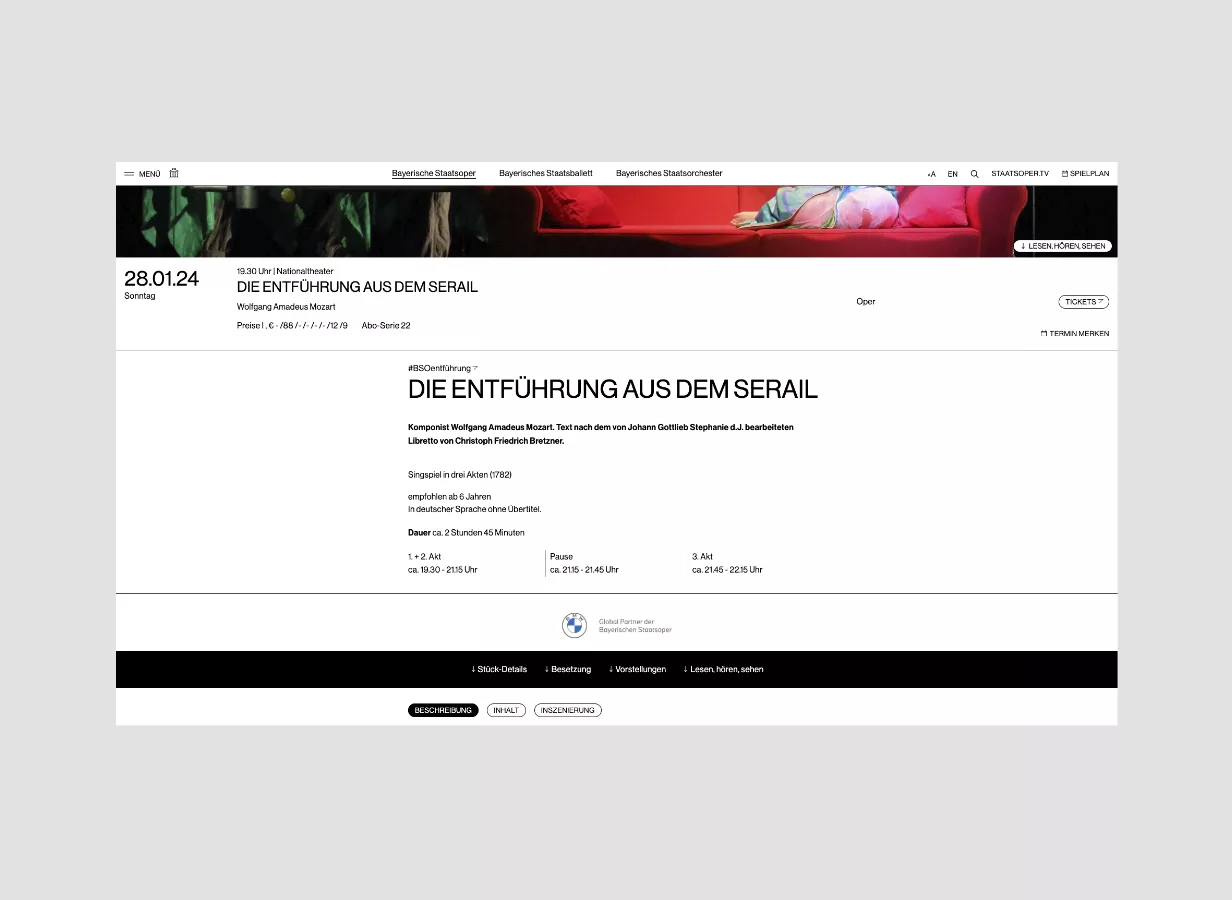
Task: Click 'empfohlen ab 6 Jahren' text
Action: (449, 497)
